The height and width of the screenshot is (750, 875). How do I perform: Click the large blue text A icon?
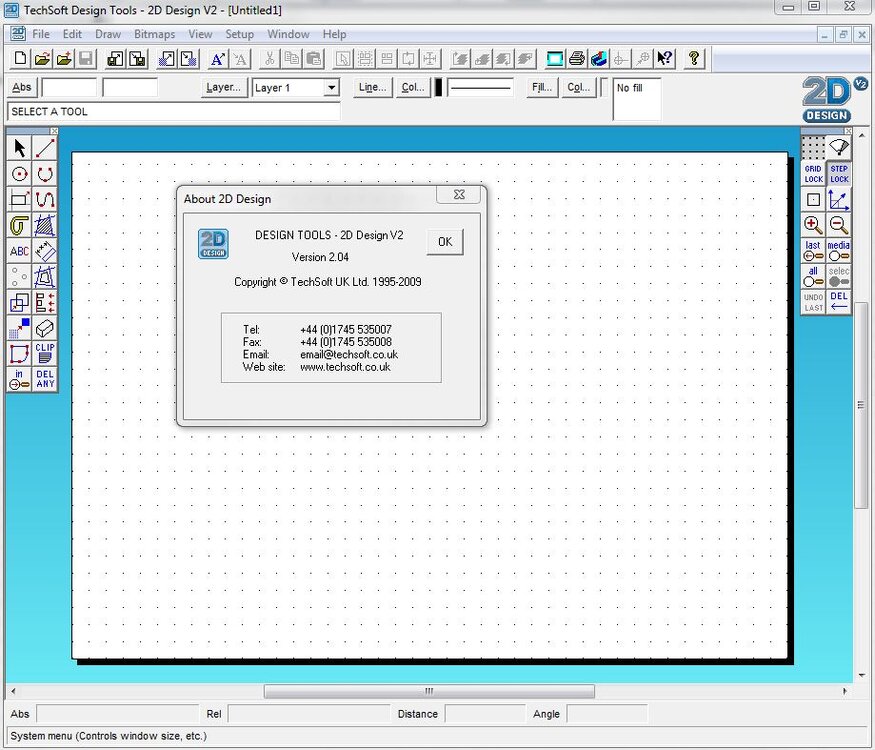pyautogui.click(x=218, y=59)
